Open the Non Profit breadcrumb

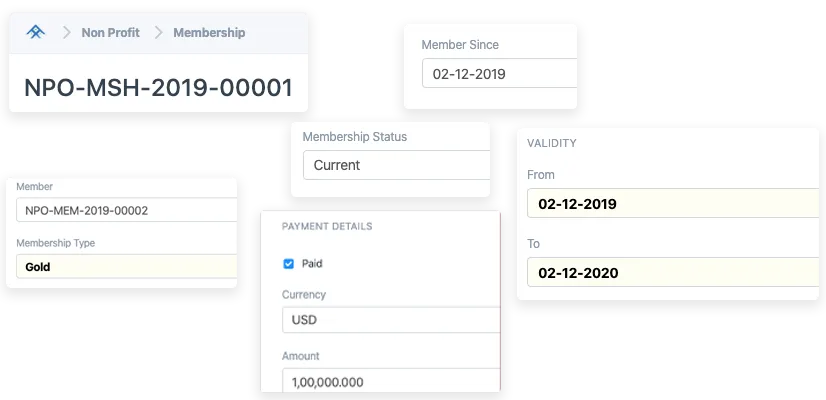click(109, 33)
